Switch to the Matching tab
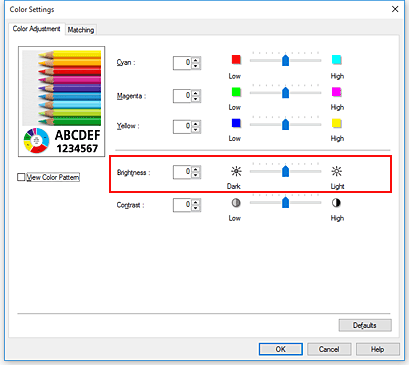 click(x=81, y=30)
